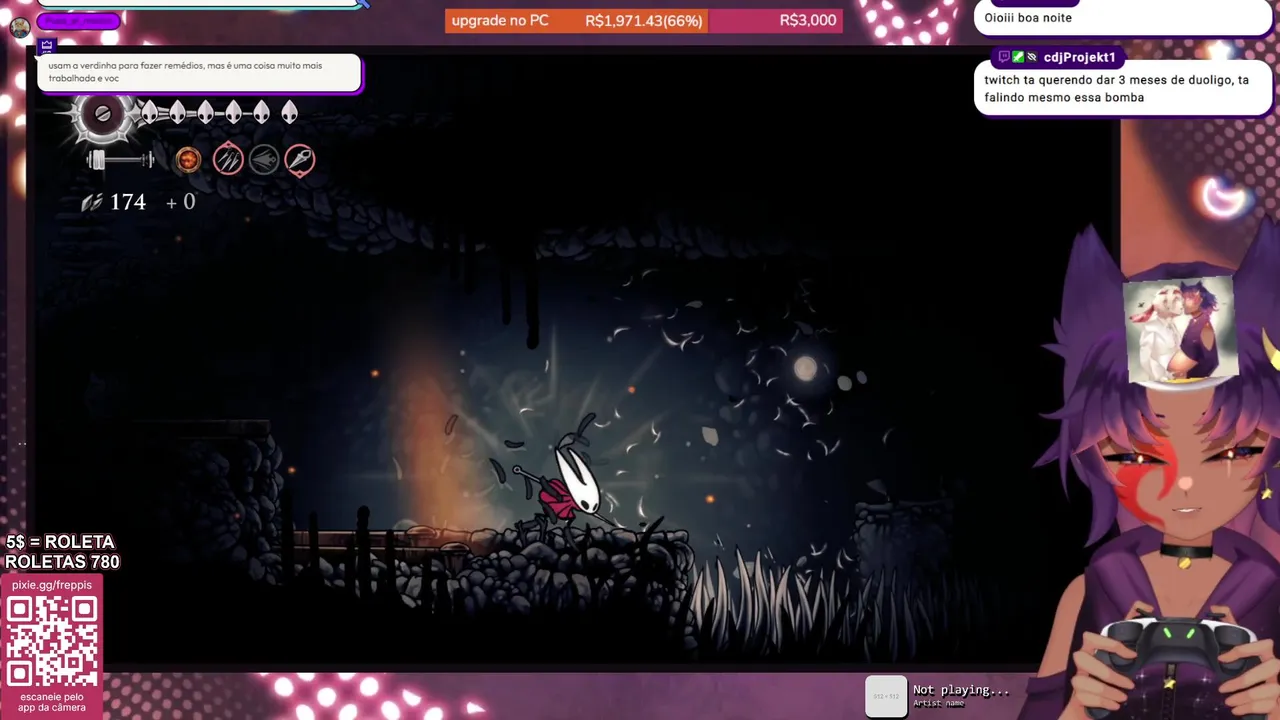Click the 'upgrade no PC' goal label
Screen dimensions: 1280x720
[500, 20]
